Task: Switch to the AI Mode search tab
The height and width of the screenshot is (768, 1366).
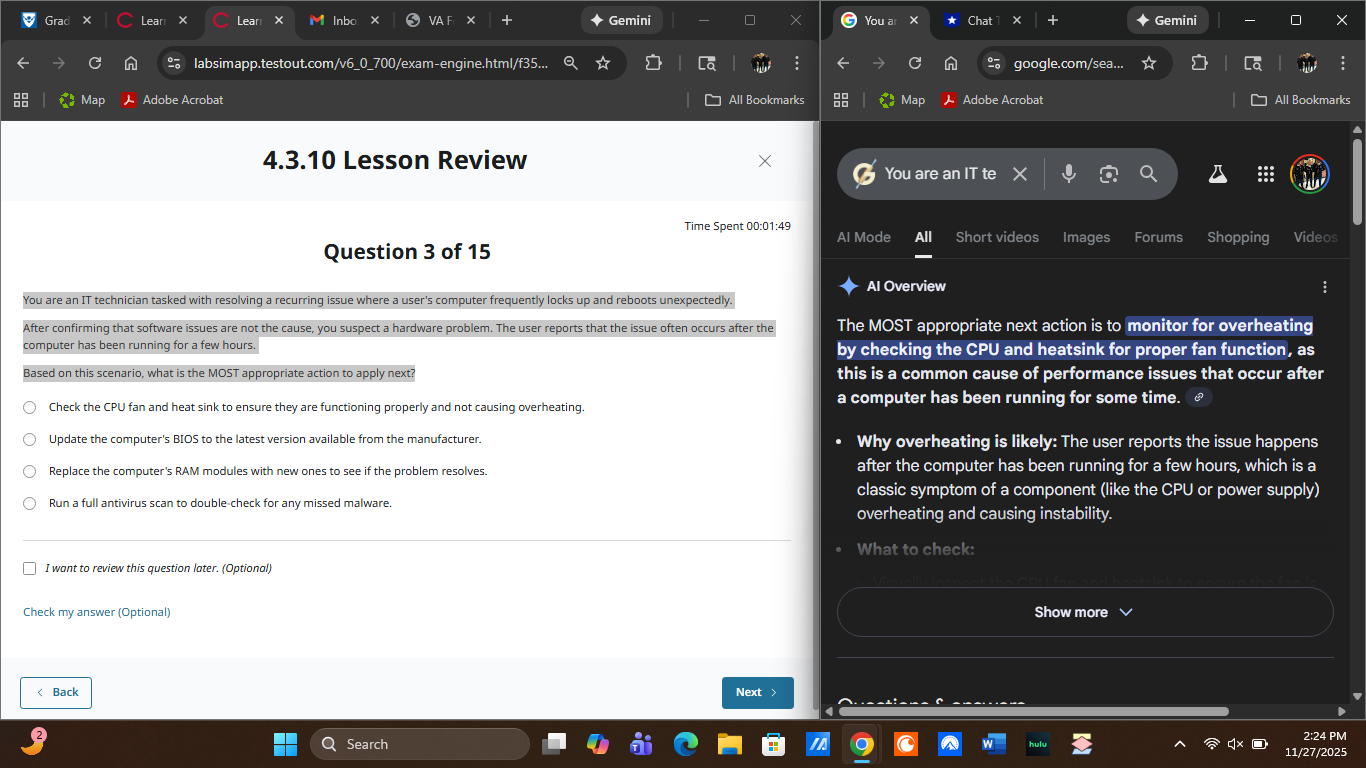Action: [x=864, y=237]
